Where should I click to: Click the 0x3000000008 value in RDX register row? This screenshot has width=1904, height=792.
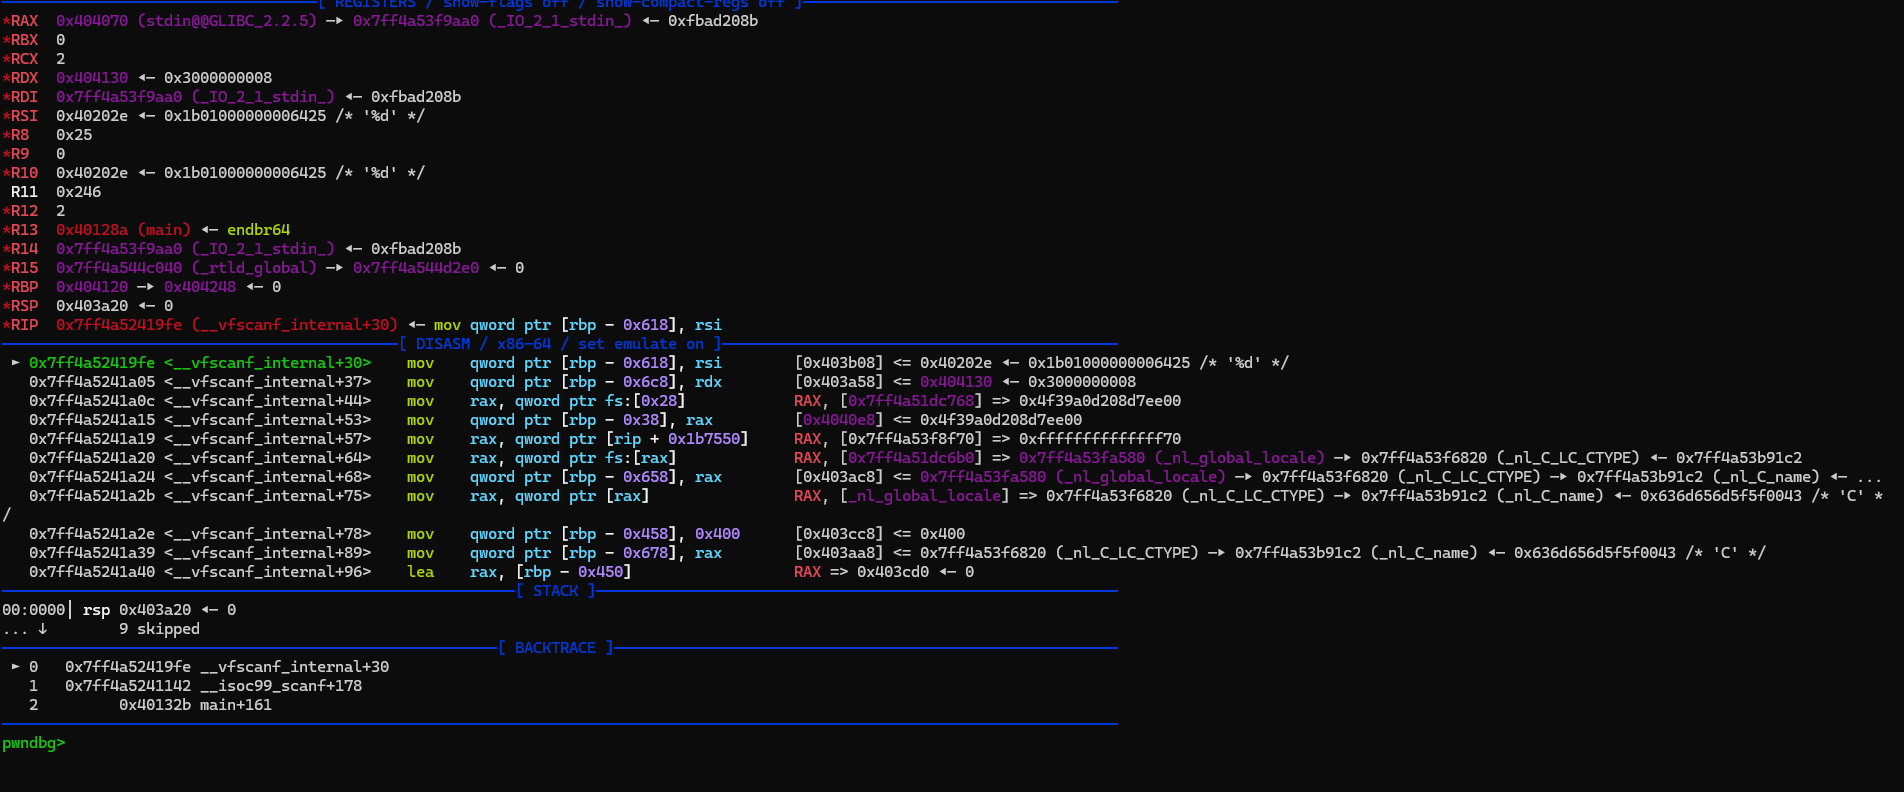pyautogui.click(x=218, y=78)
